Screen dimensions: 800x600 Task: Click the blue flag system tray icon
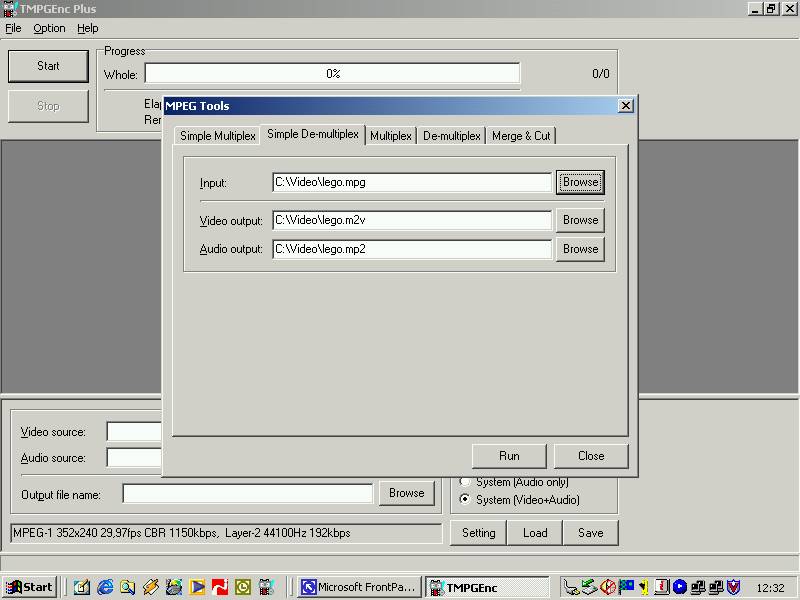click(626, 587)
